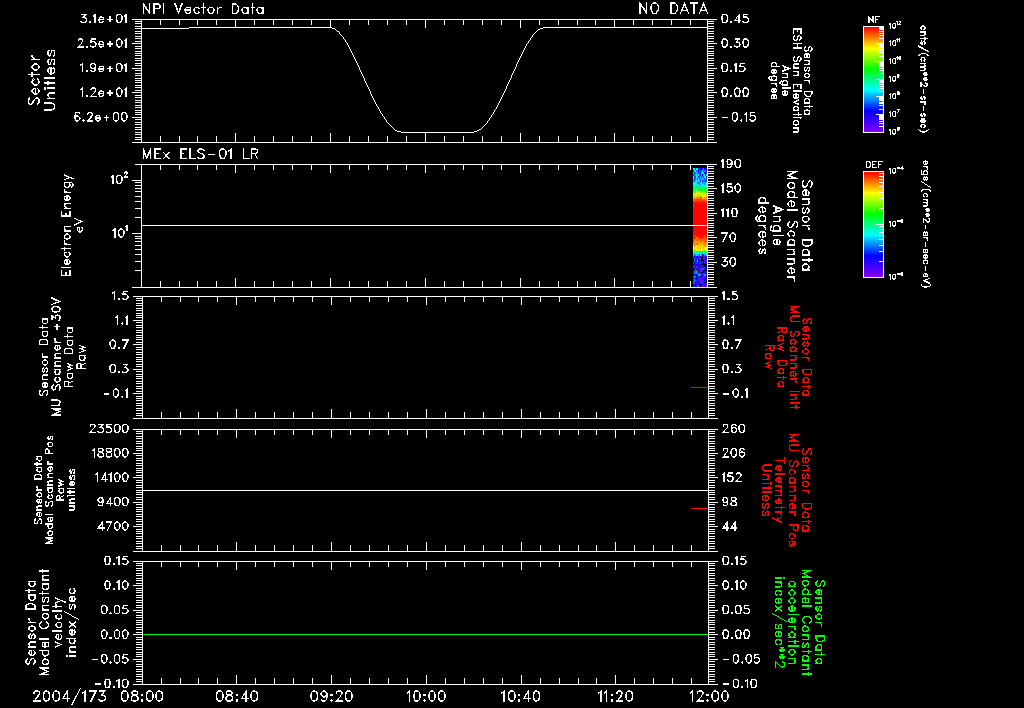Click the '0.45' sun elevation tick value

coord(735,18)
